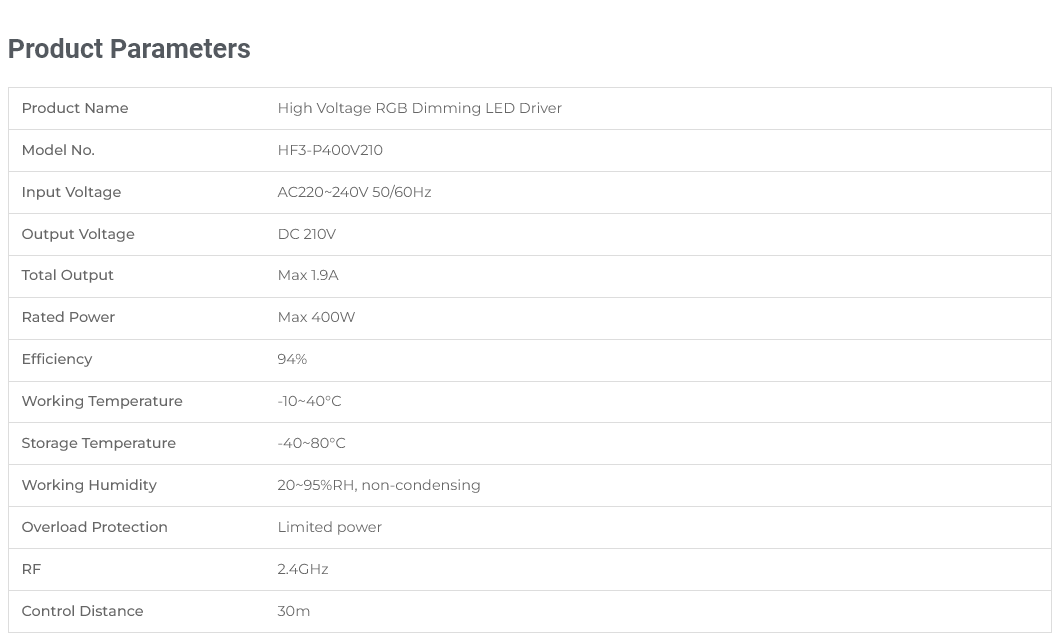Select the 94% efficiency value

coord(292,359)
